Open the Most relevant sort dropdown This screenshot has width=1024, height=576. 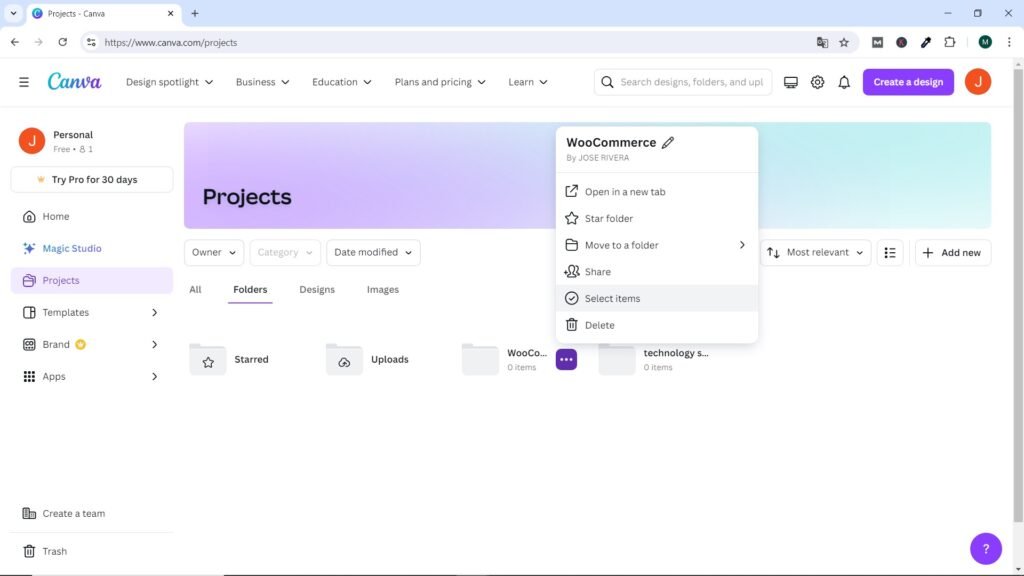(x=817, y=253)
